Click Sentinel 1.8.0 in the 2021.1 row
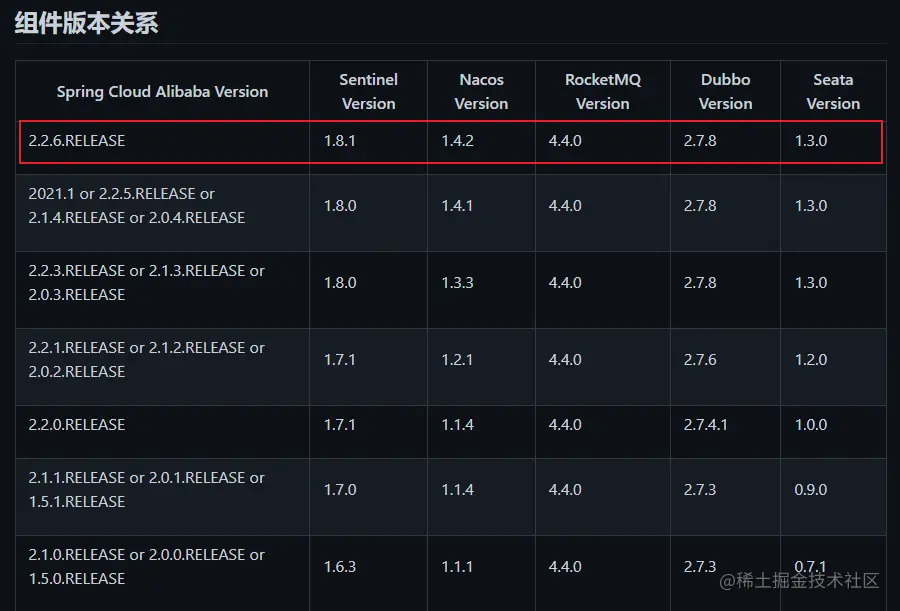This screenshot has height=611, width=900. 340,206
